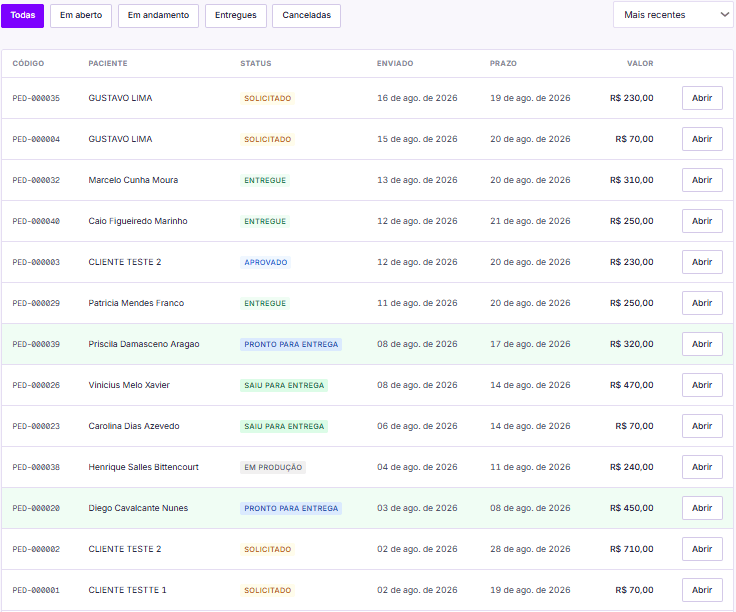This screenshot has height=612, width=736.
Task: Click the APROVADO status badge
Action: 266,262
